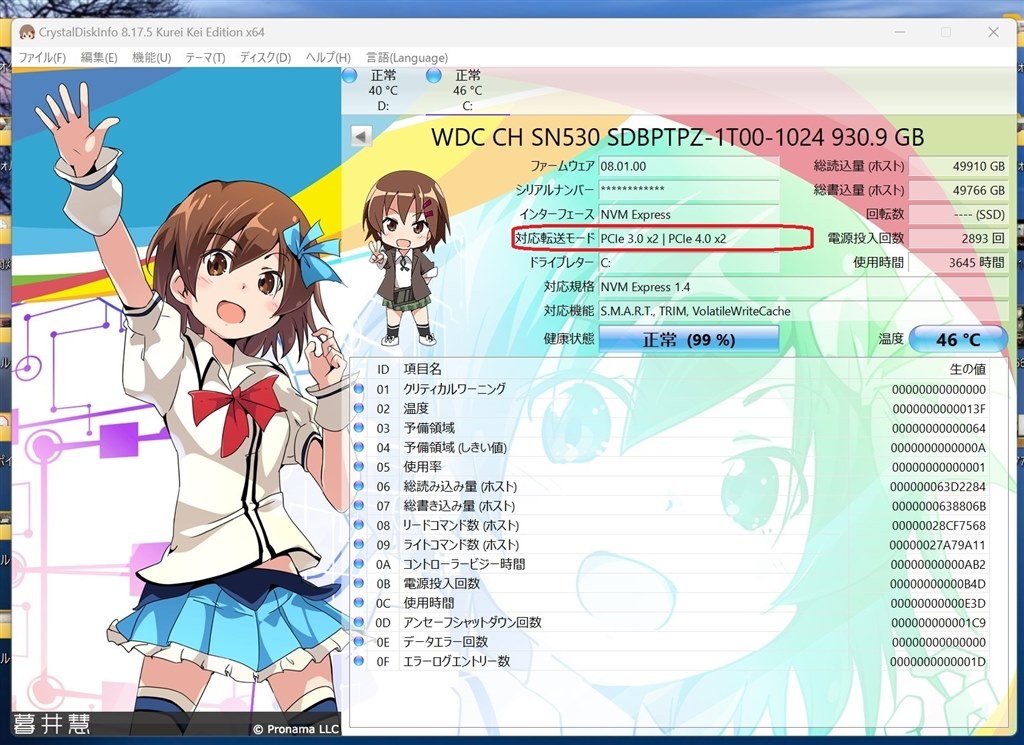Click the blue status orb for drive D:
The height and width of the screenshot is (745, 1024).
349,76
